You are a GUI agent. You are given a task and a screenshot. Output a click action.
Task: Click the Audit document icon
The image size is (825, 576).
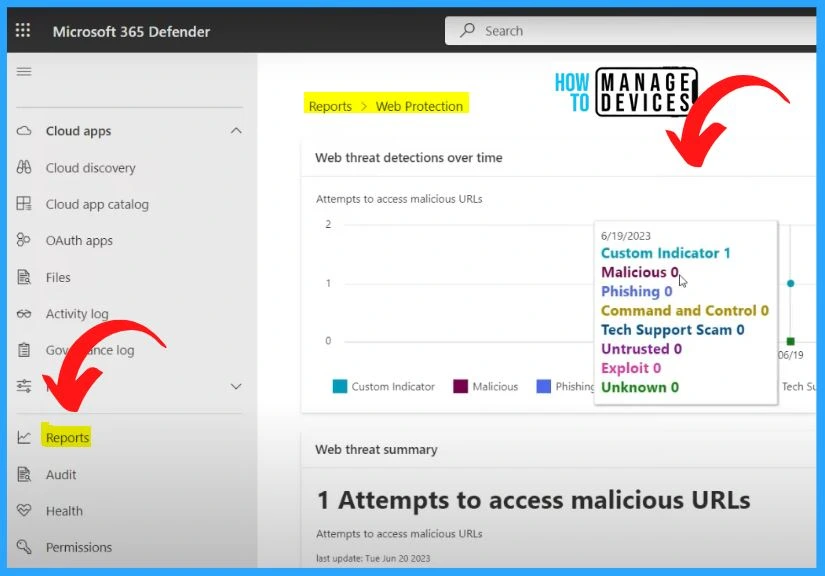24,474
